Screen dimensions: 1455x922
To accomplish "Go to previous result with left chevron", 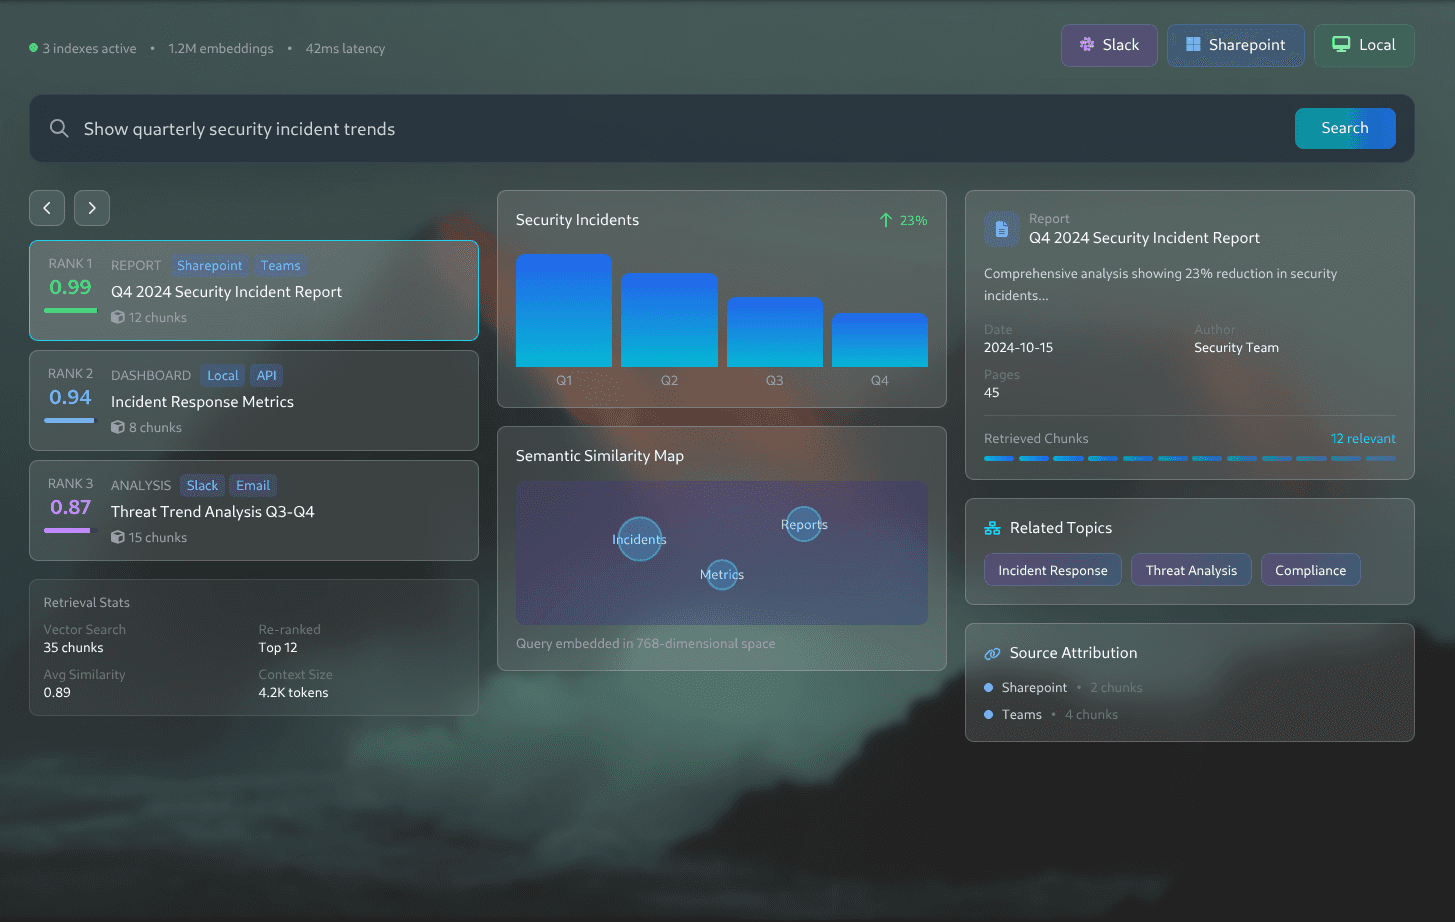I will point(47,208).
